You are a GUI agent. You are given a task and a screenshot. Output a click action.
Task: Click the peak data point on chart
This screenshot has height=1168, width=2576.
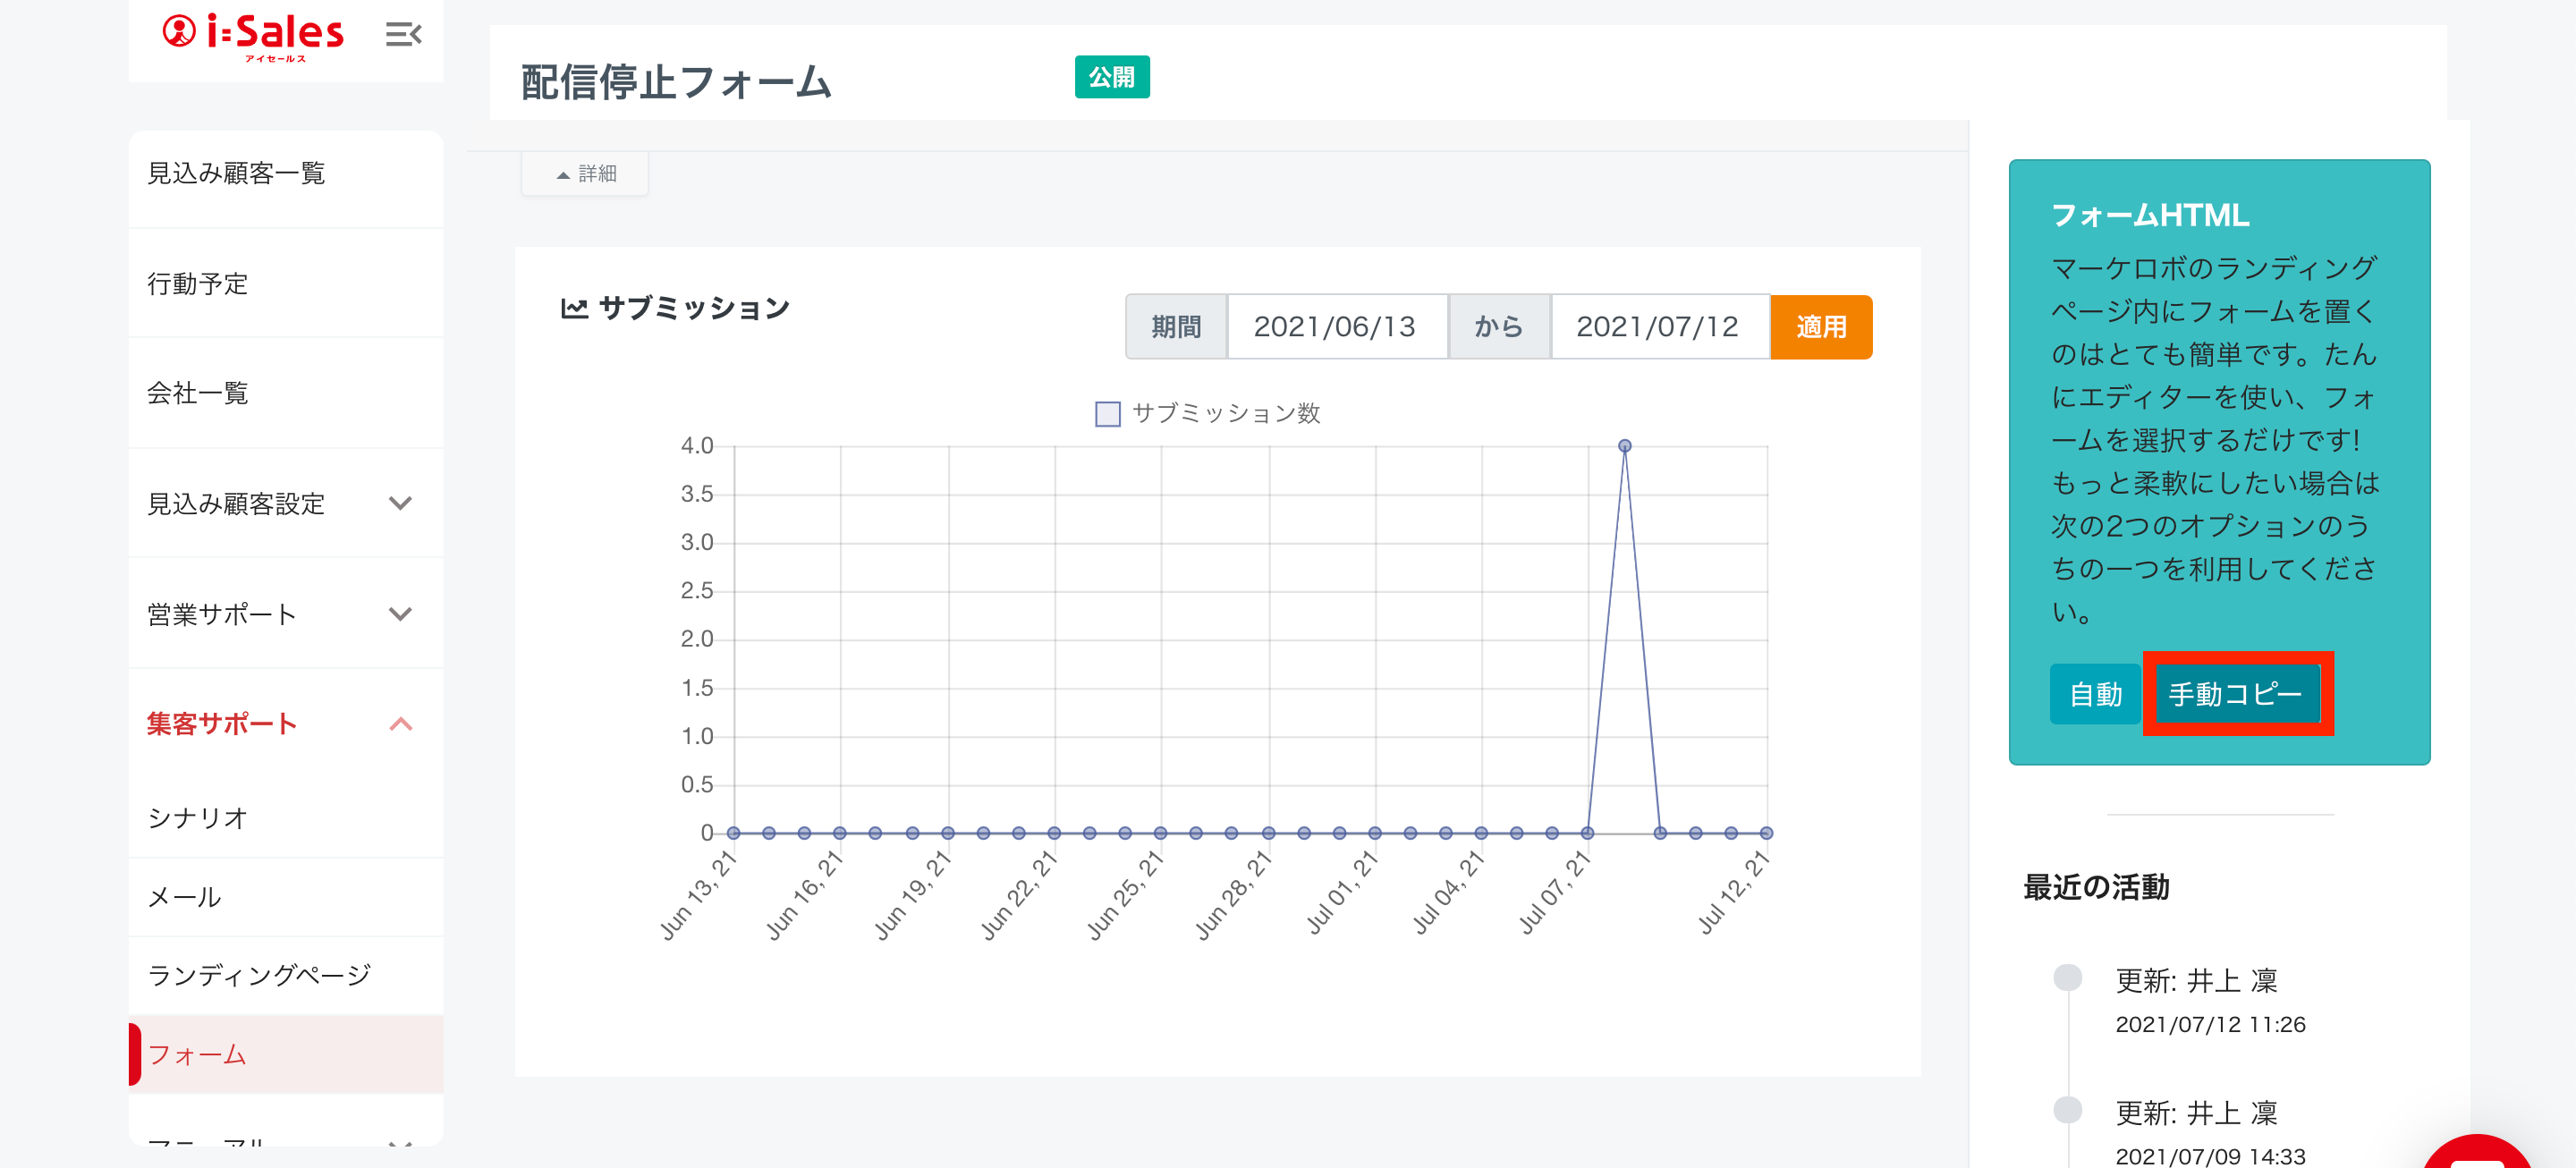pyautogui.click(x=1624, y=446)
